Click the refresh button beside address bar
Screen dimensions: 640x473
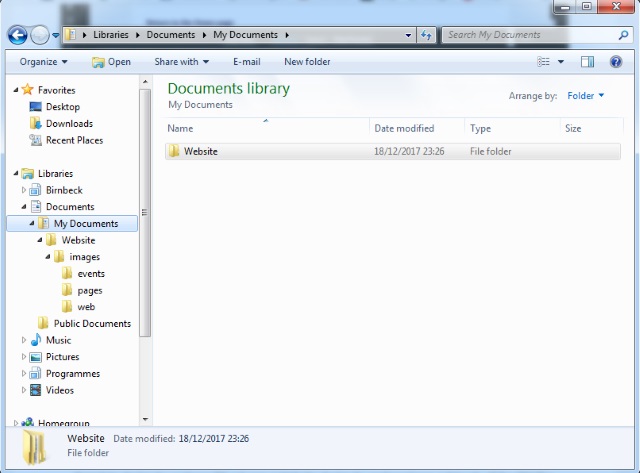coord(425,35)
